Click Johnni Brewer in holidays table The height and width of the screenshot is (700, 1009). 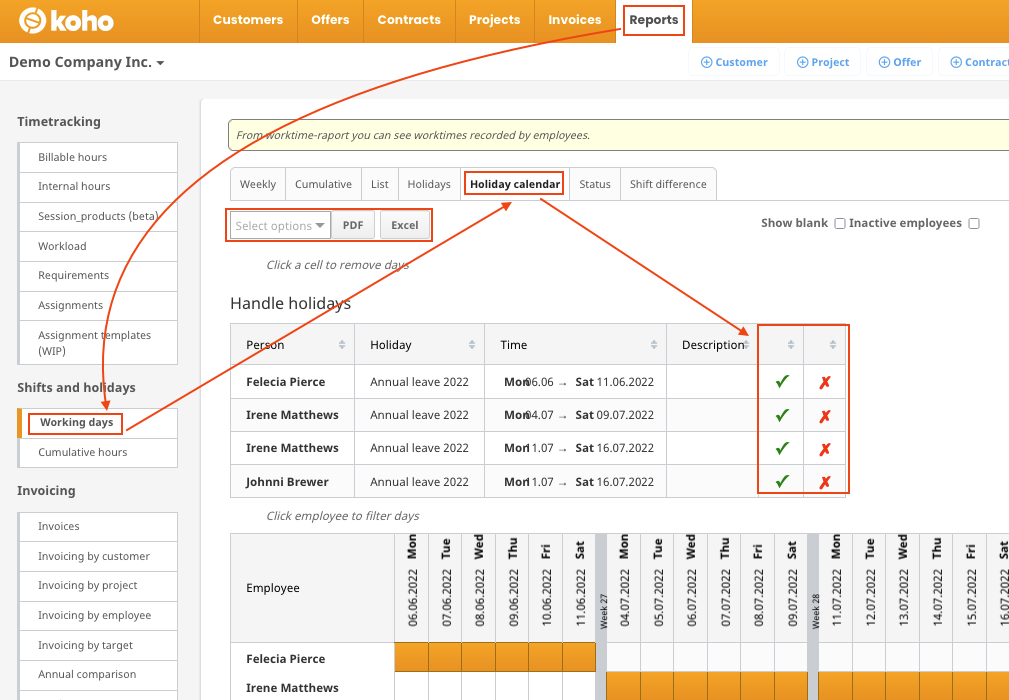click(287, 482)
